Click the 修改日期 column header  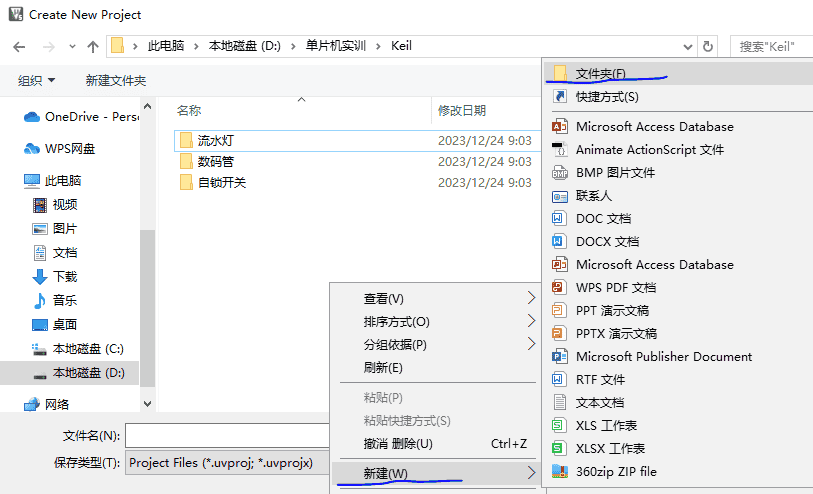(x=462, y=110)
